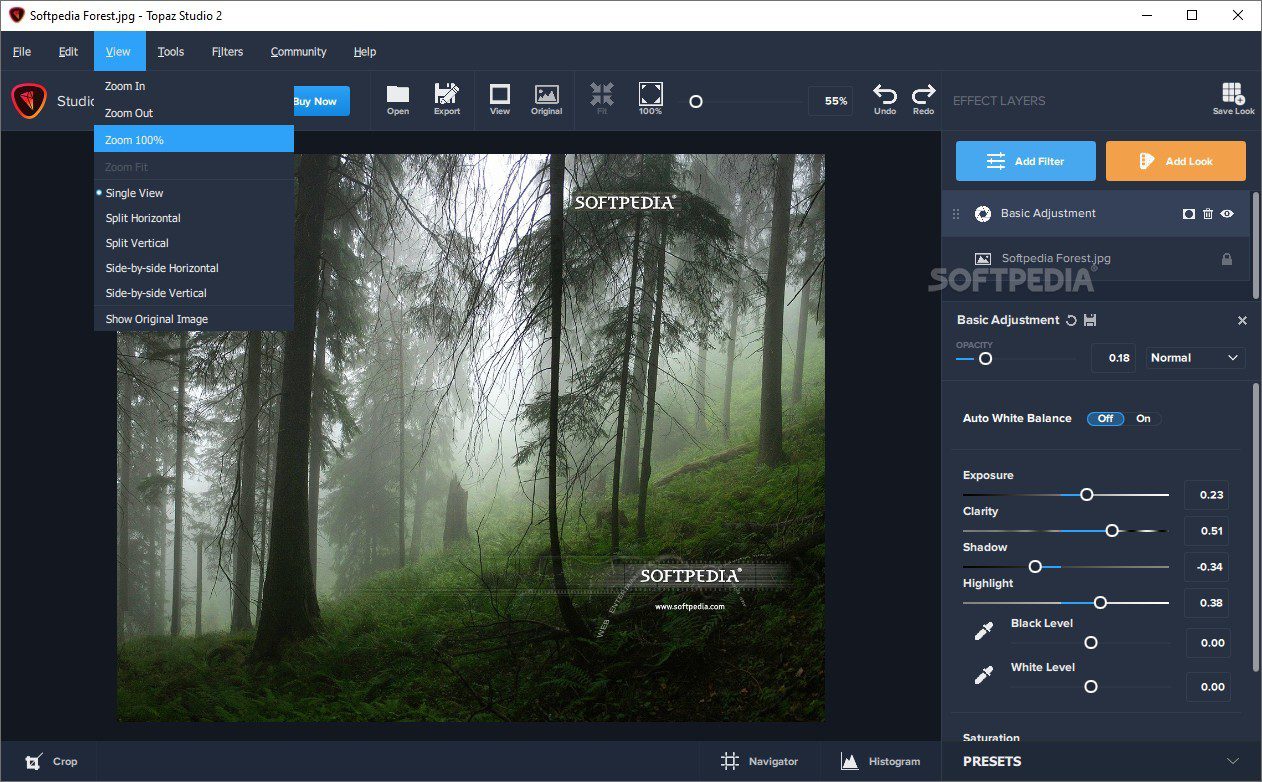Click the View mode icon in the toolbar

[500, 99]
